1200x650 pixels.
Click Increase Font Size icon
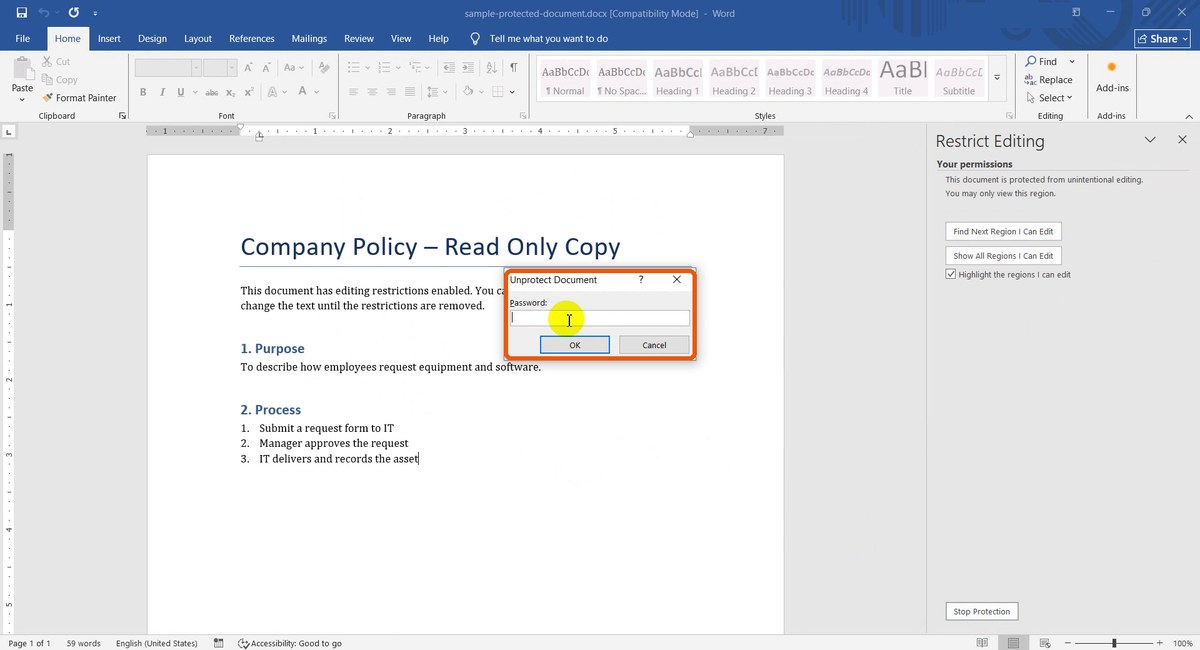pyautogui.click(x=250, y=68)
